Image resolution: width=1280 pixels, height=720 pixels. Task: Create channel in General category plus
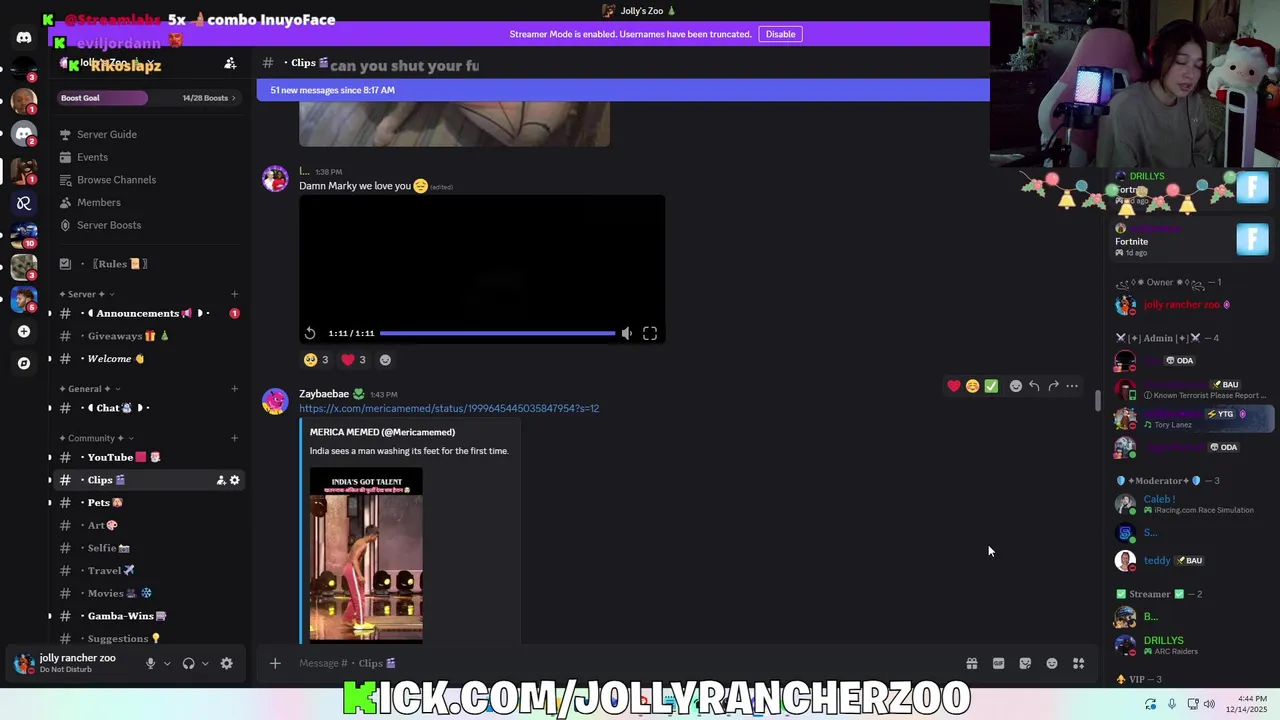pyautogui.click(x=234, y=388)
